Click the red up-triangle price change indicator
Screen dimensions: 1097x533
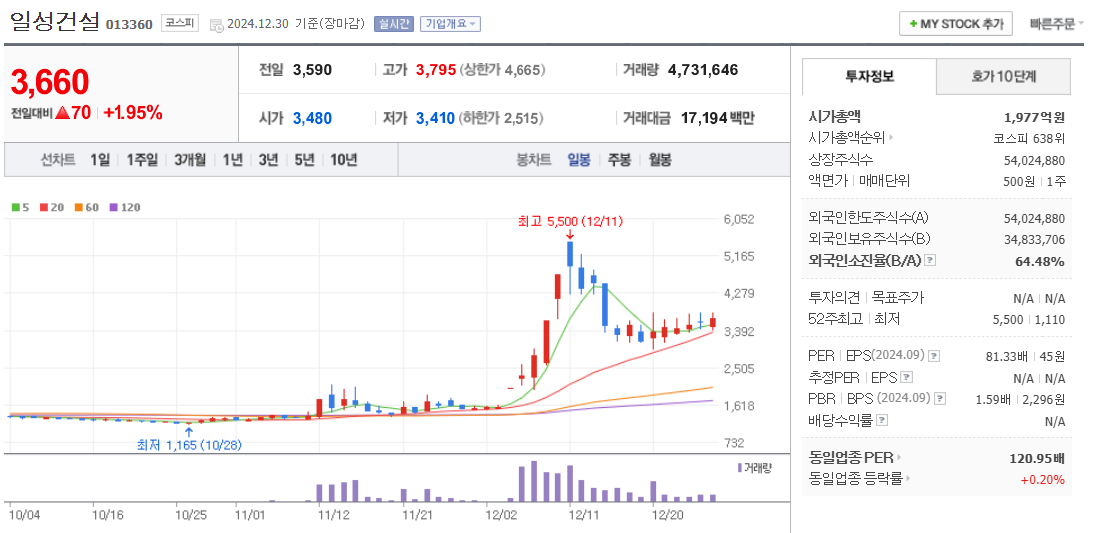62,112
